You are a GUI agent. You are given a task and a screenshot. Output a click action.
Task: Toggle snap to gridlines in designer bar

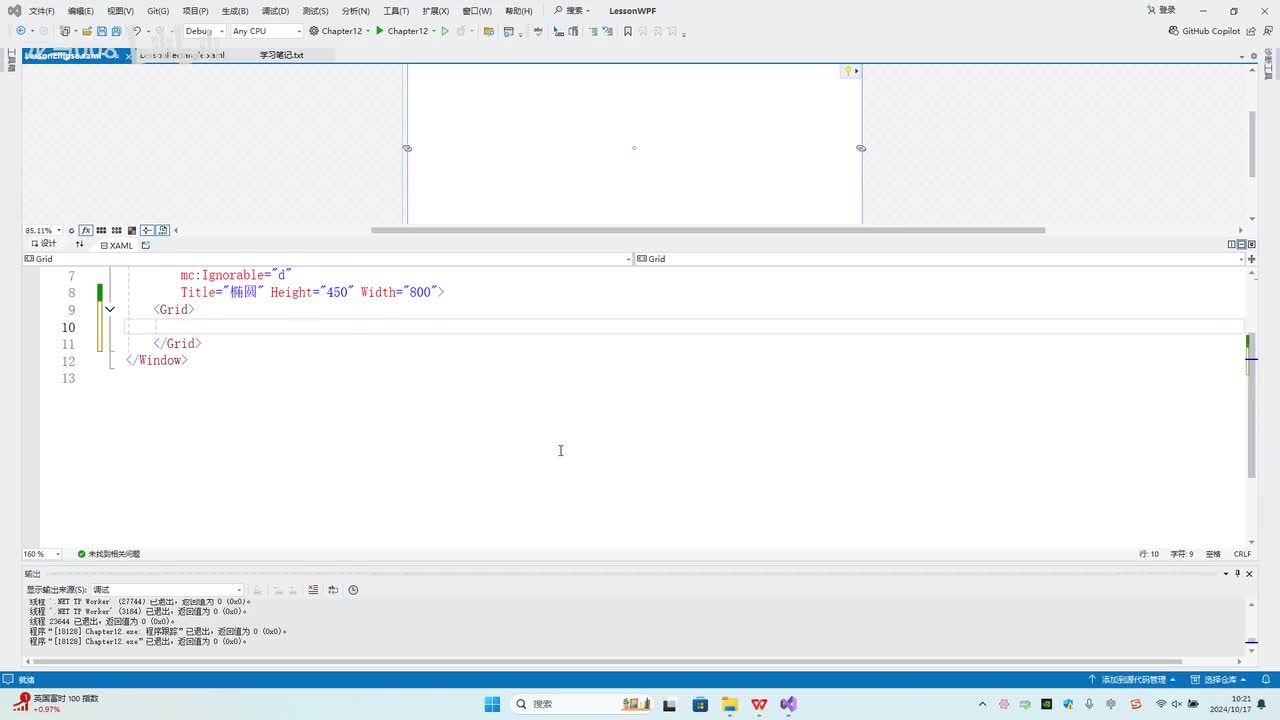click(x=117, y=230)
